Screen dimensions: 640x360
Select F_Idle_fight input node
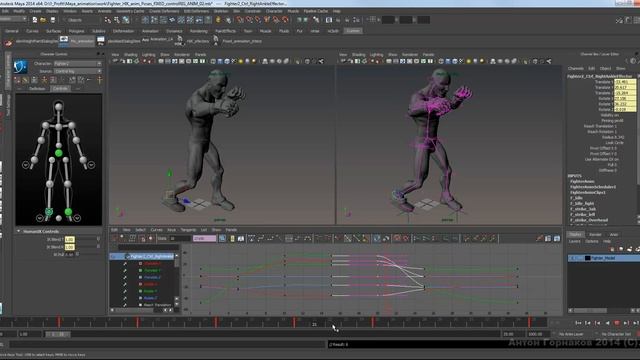pyautogui.click(x=582, y=203)
